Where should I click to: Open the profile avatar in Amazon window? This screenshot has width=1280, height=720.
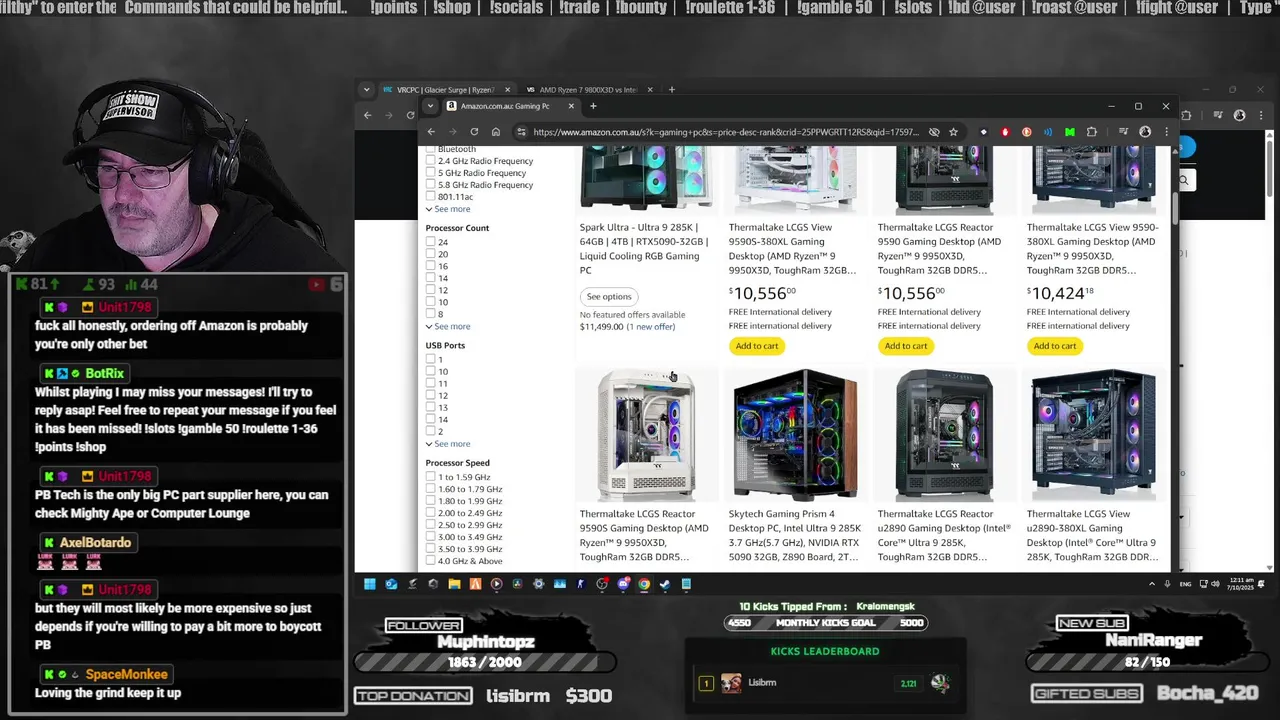1145,132
